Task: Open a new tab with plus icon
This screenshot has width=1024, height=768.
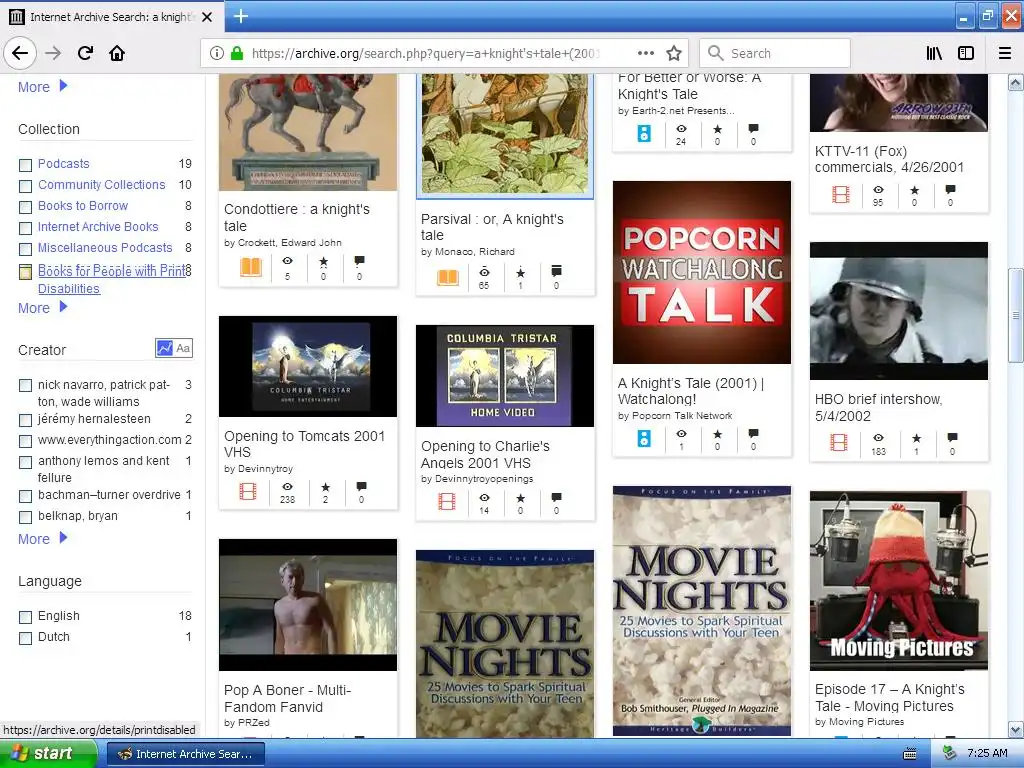Action: 241,16
